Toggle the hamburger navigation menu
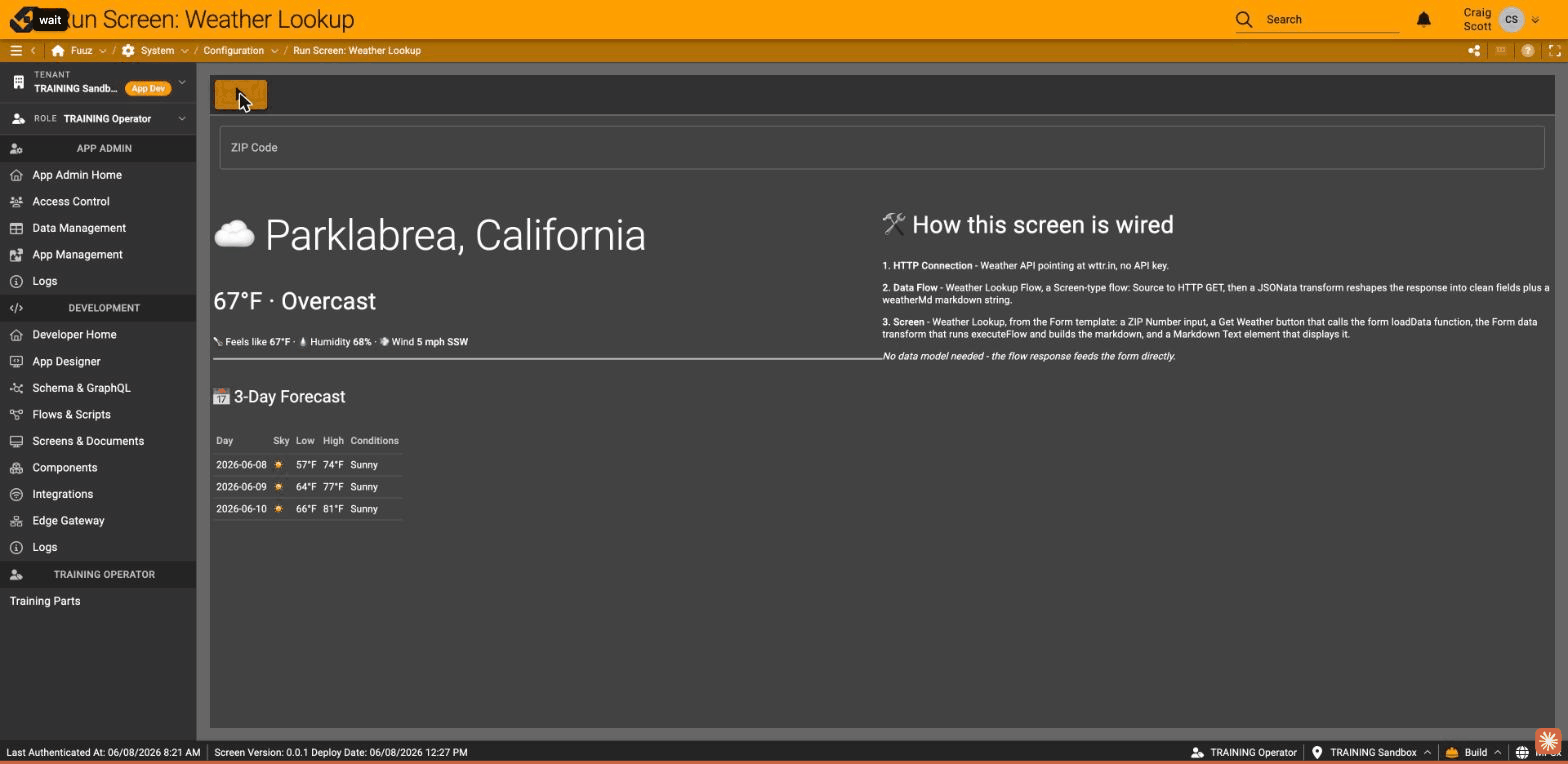Viewport: 1568px width, 764px height. tap(16, 50)
